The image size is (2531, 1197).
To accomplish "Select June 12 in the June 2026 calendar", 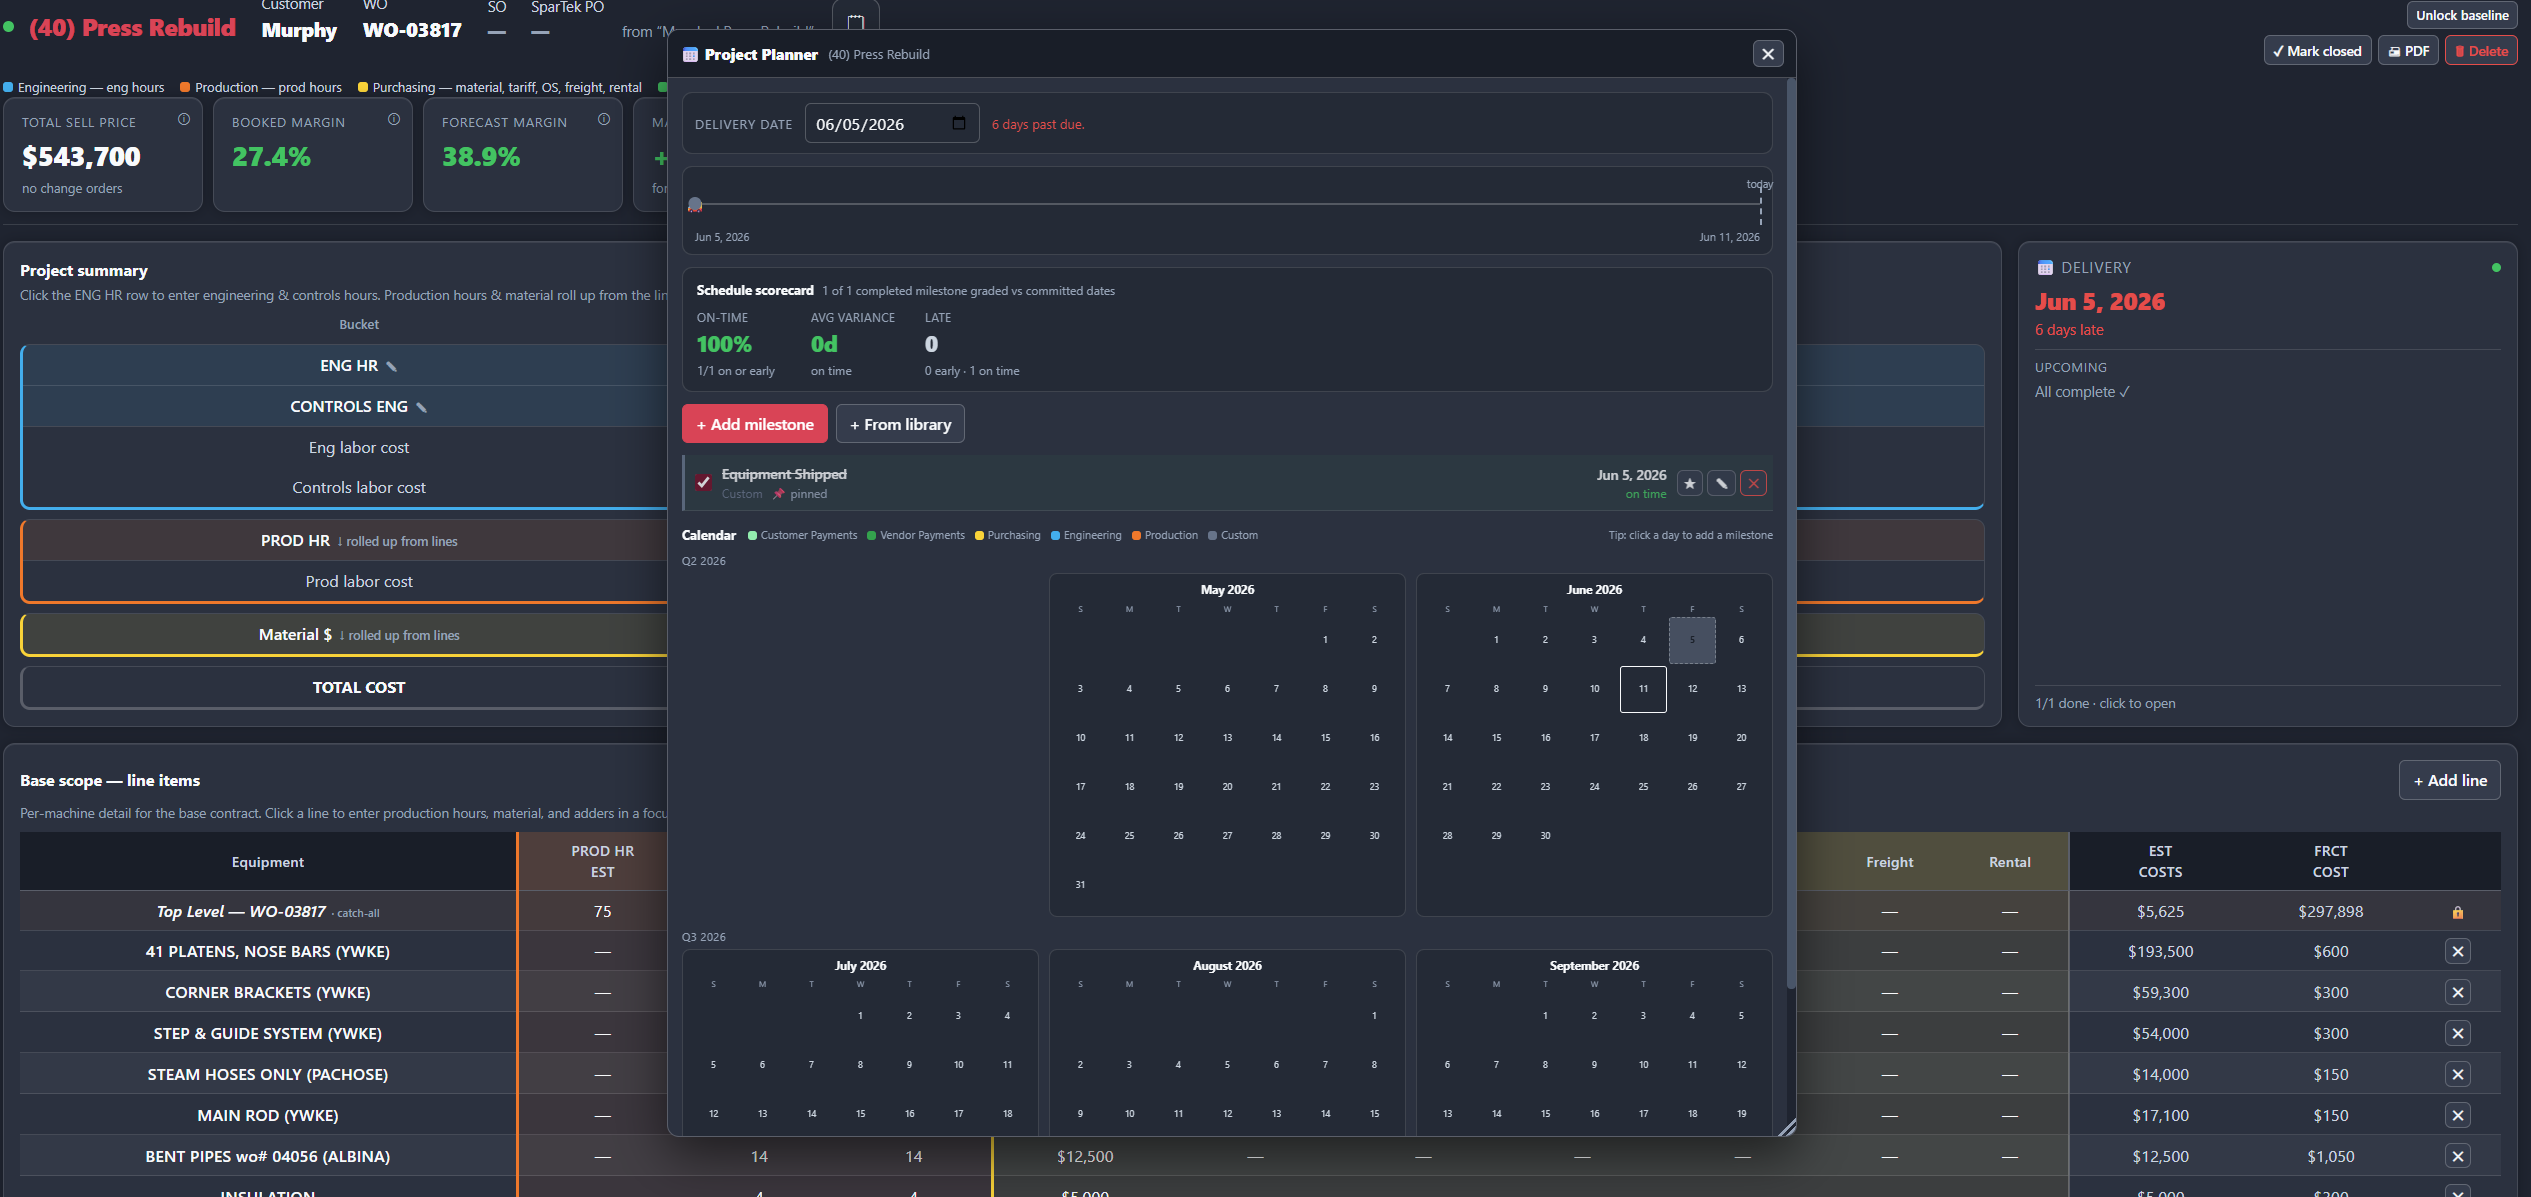I will tap(1692, 689).
